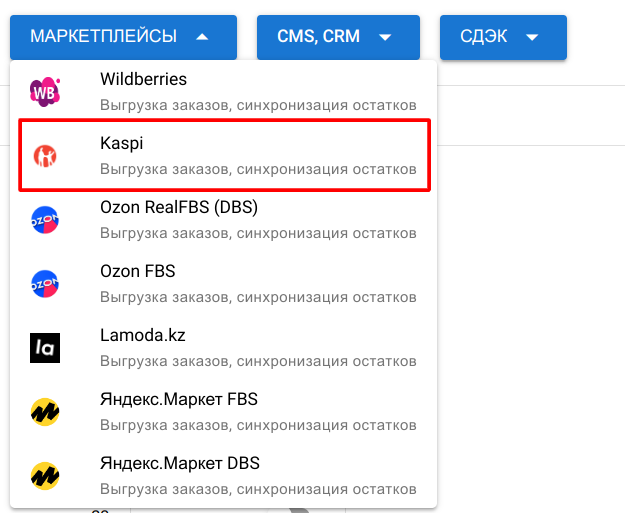Collapse the МАРКЕТПЛЕЙСЫ dropdown
The width and height of the screenshot is (625, 513).
coord(124,37)
